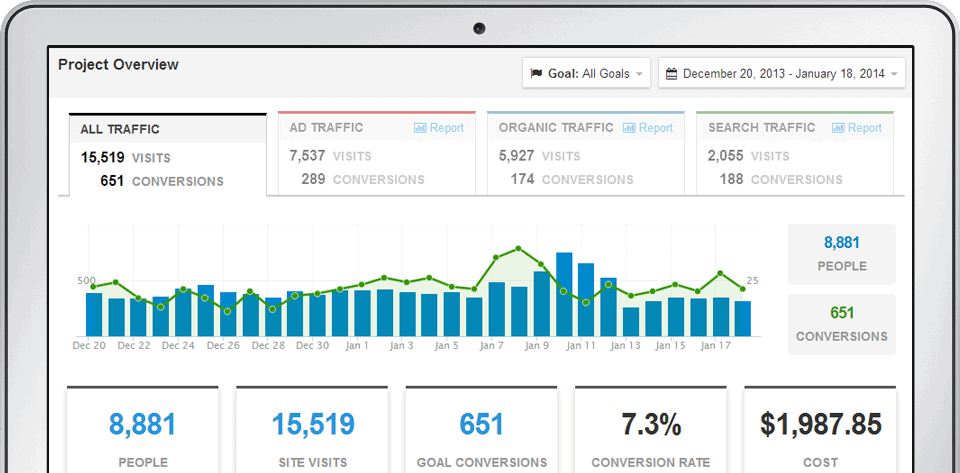The height and width of the screenshot is (473, 960).
Task: Click the '2,055' visits value in Search Traffic
Action: [726, 155]
